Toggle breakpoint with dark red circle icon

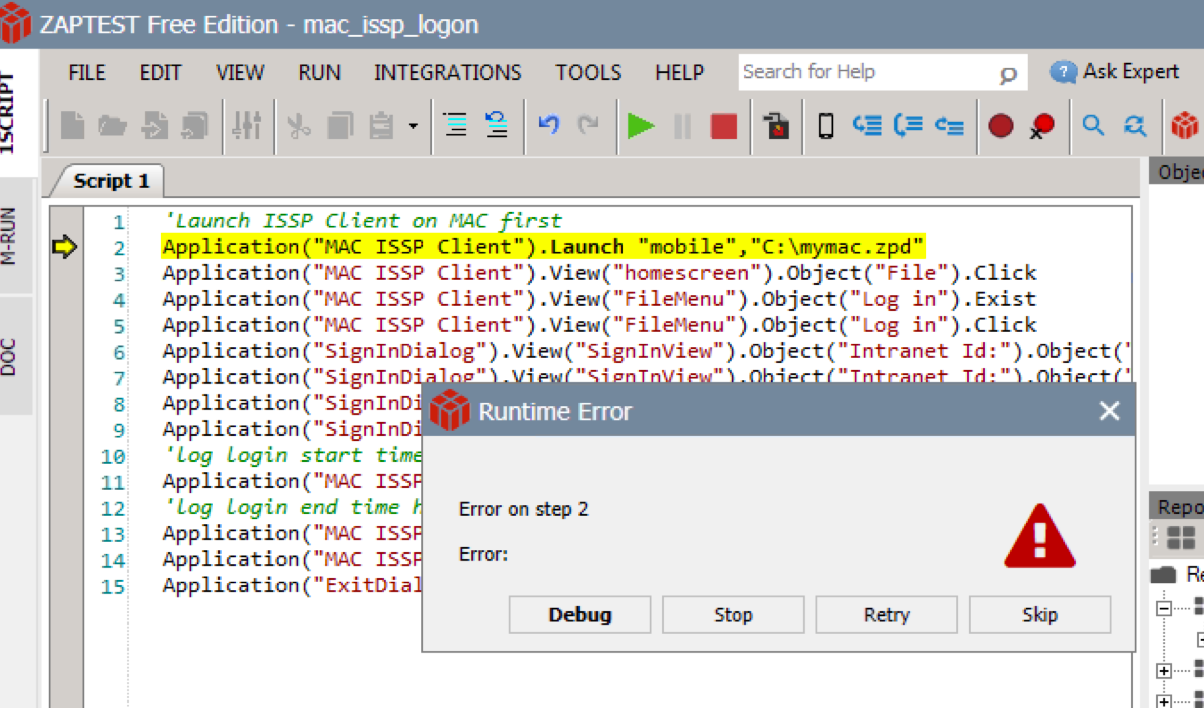click(x=1001, y=126)
